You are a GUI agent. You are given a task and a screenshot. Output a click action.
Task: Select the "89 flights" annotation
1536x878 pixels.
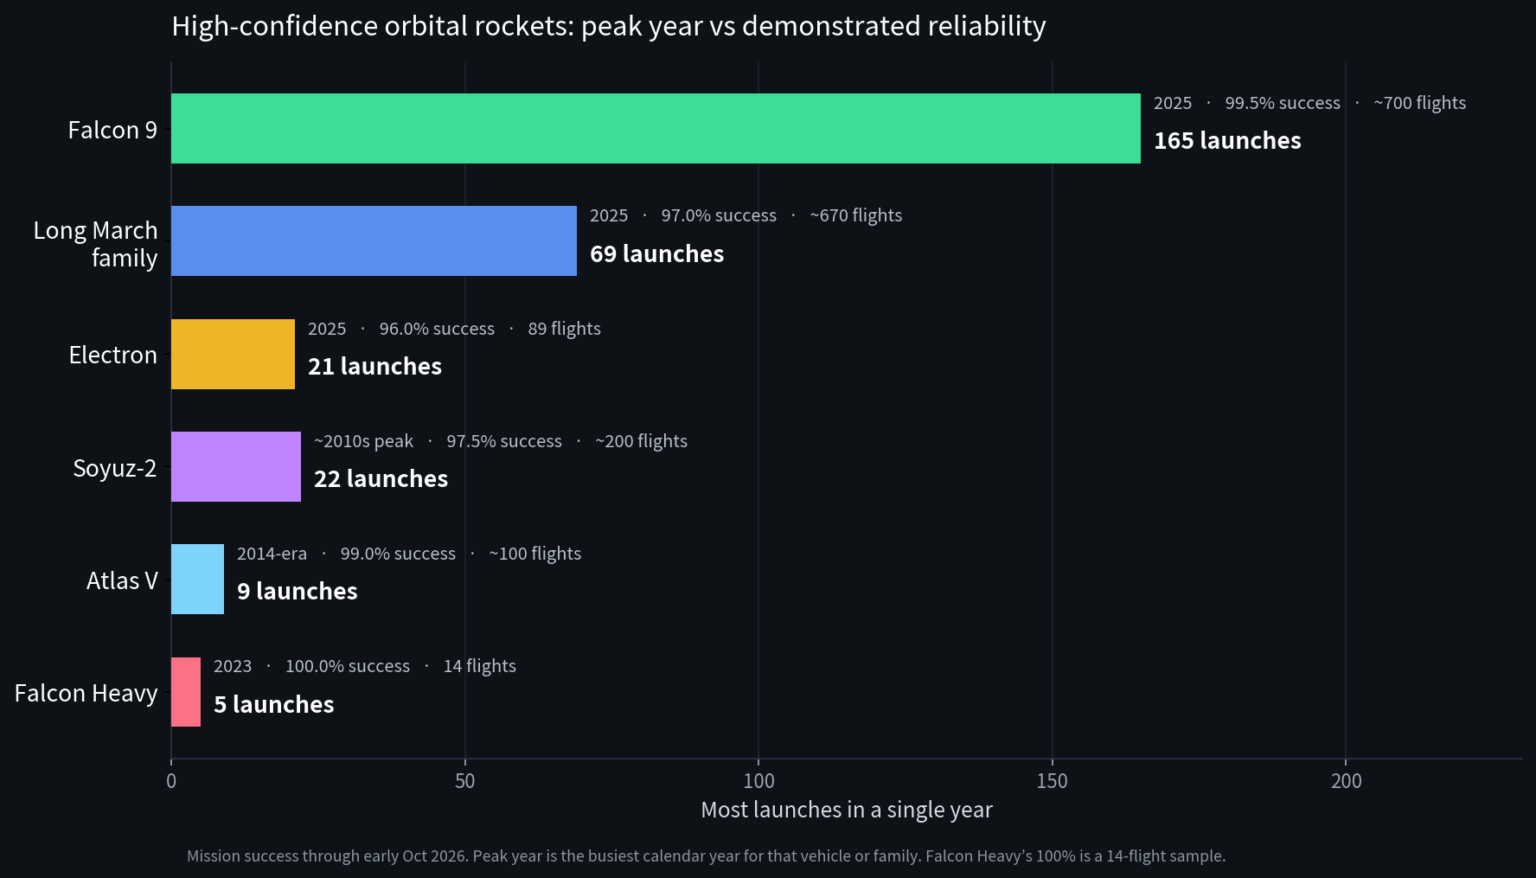coord(564,329)
